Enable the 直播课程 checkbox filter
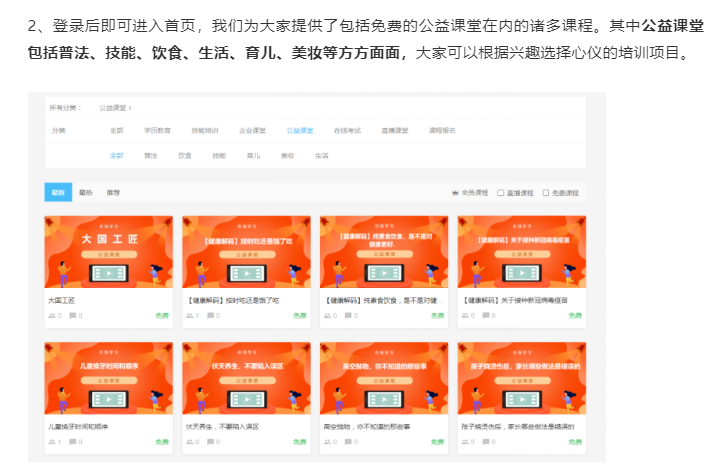Viewport: 714px width, 469px height. tap(500, 193)
